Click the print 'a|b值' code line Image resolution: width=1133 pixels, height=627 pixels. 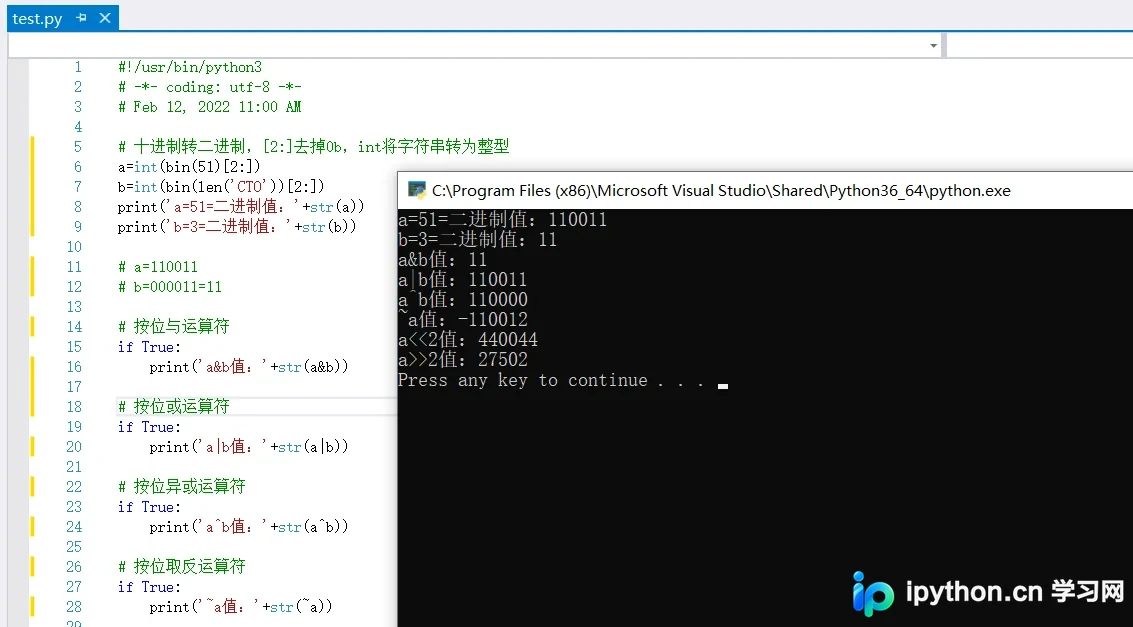point(249,447)
